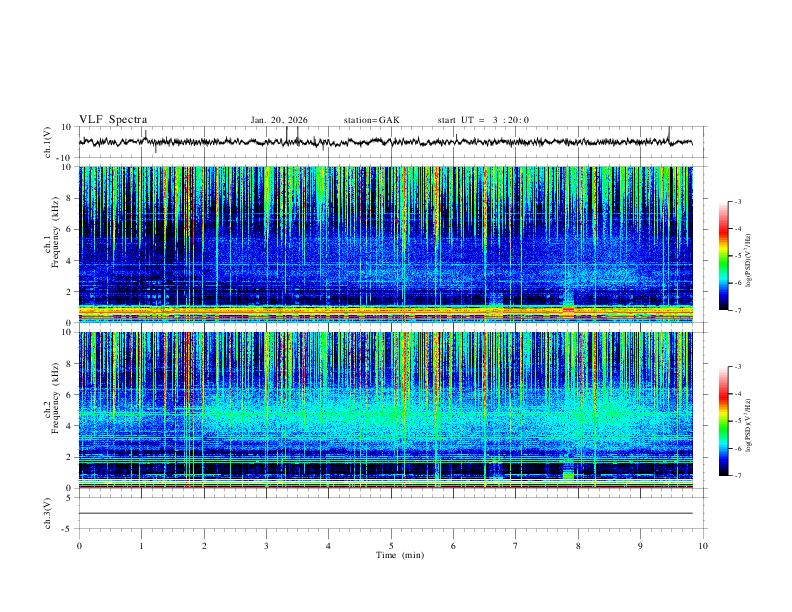
Task: Click time axis tick label "0"
Action: click(79, 546)
